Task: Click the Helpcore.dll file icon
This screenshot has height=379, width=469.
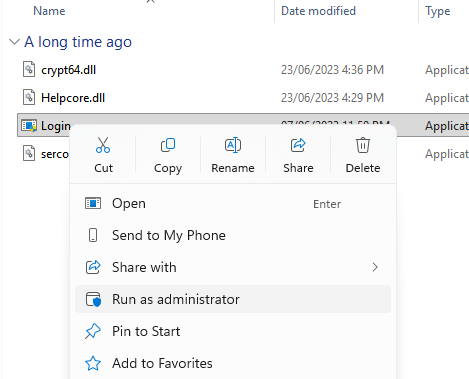Action: (29, 98)
